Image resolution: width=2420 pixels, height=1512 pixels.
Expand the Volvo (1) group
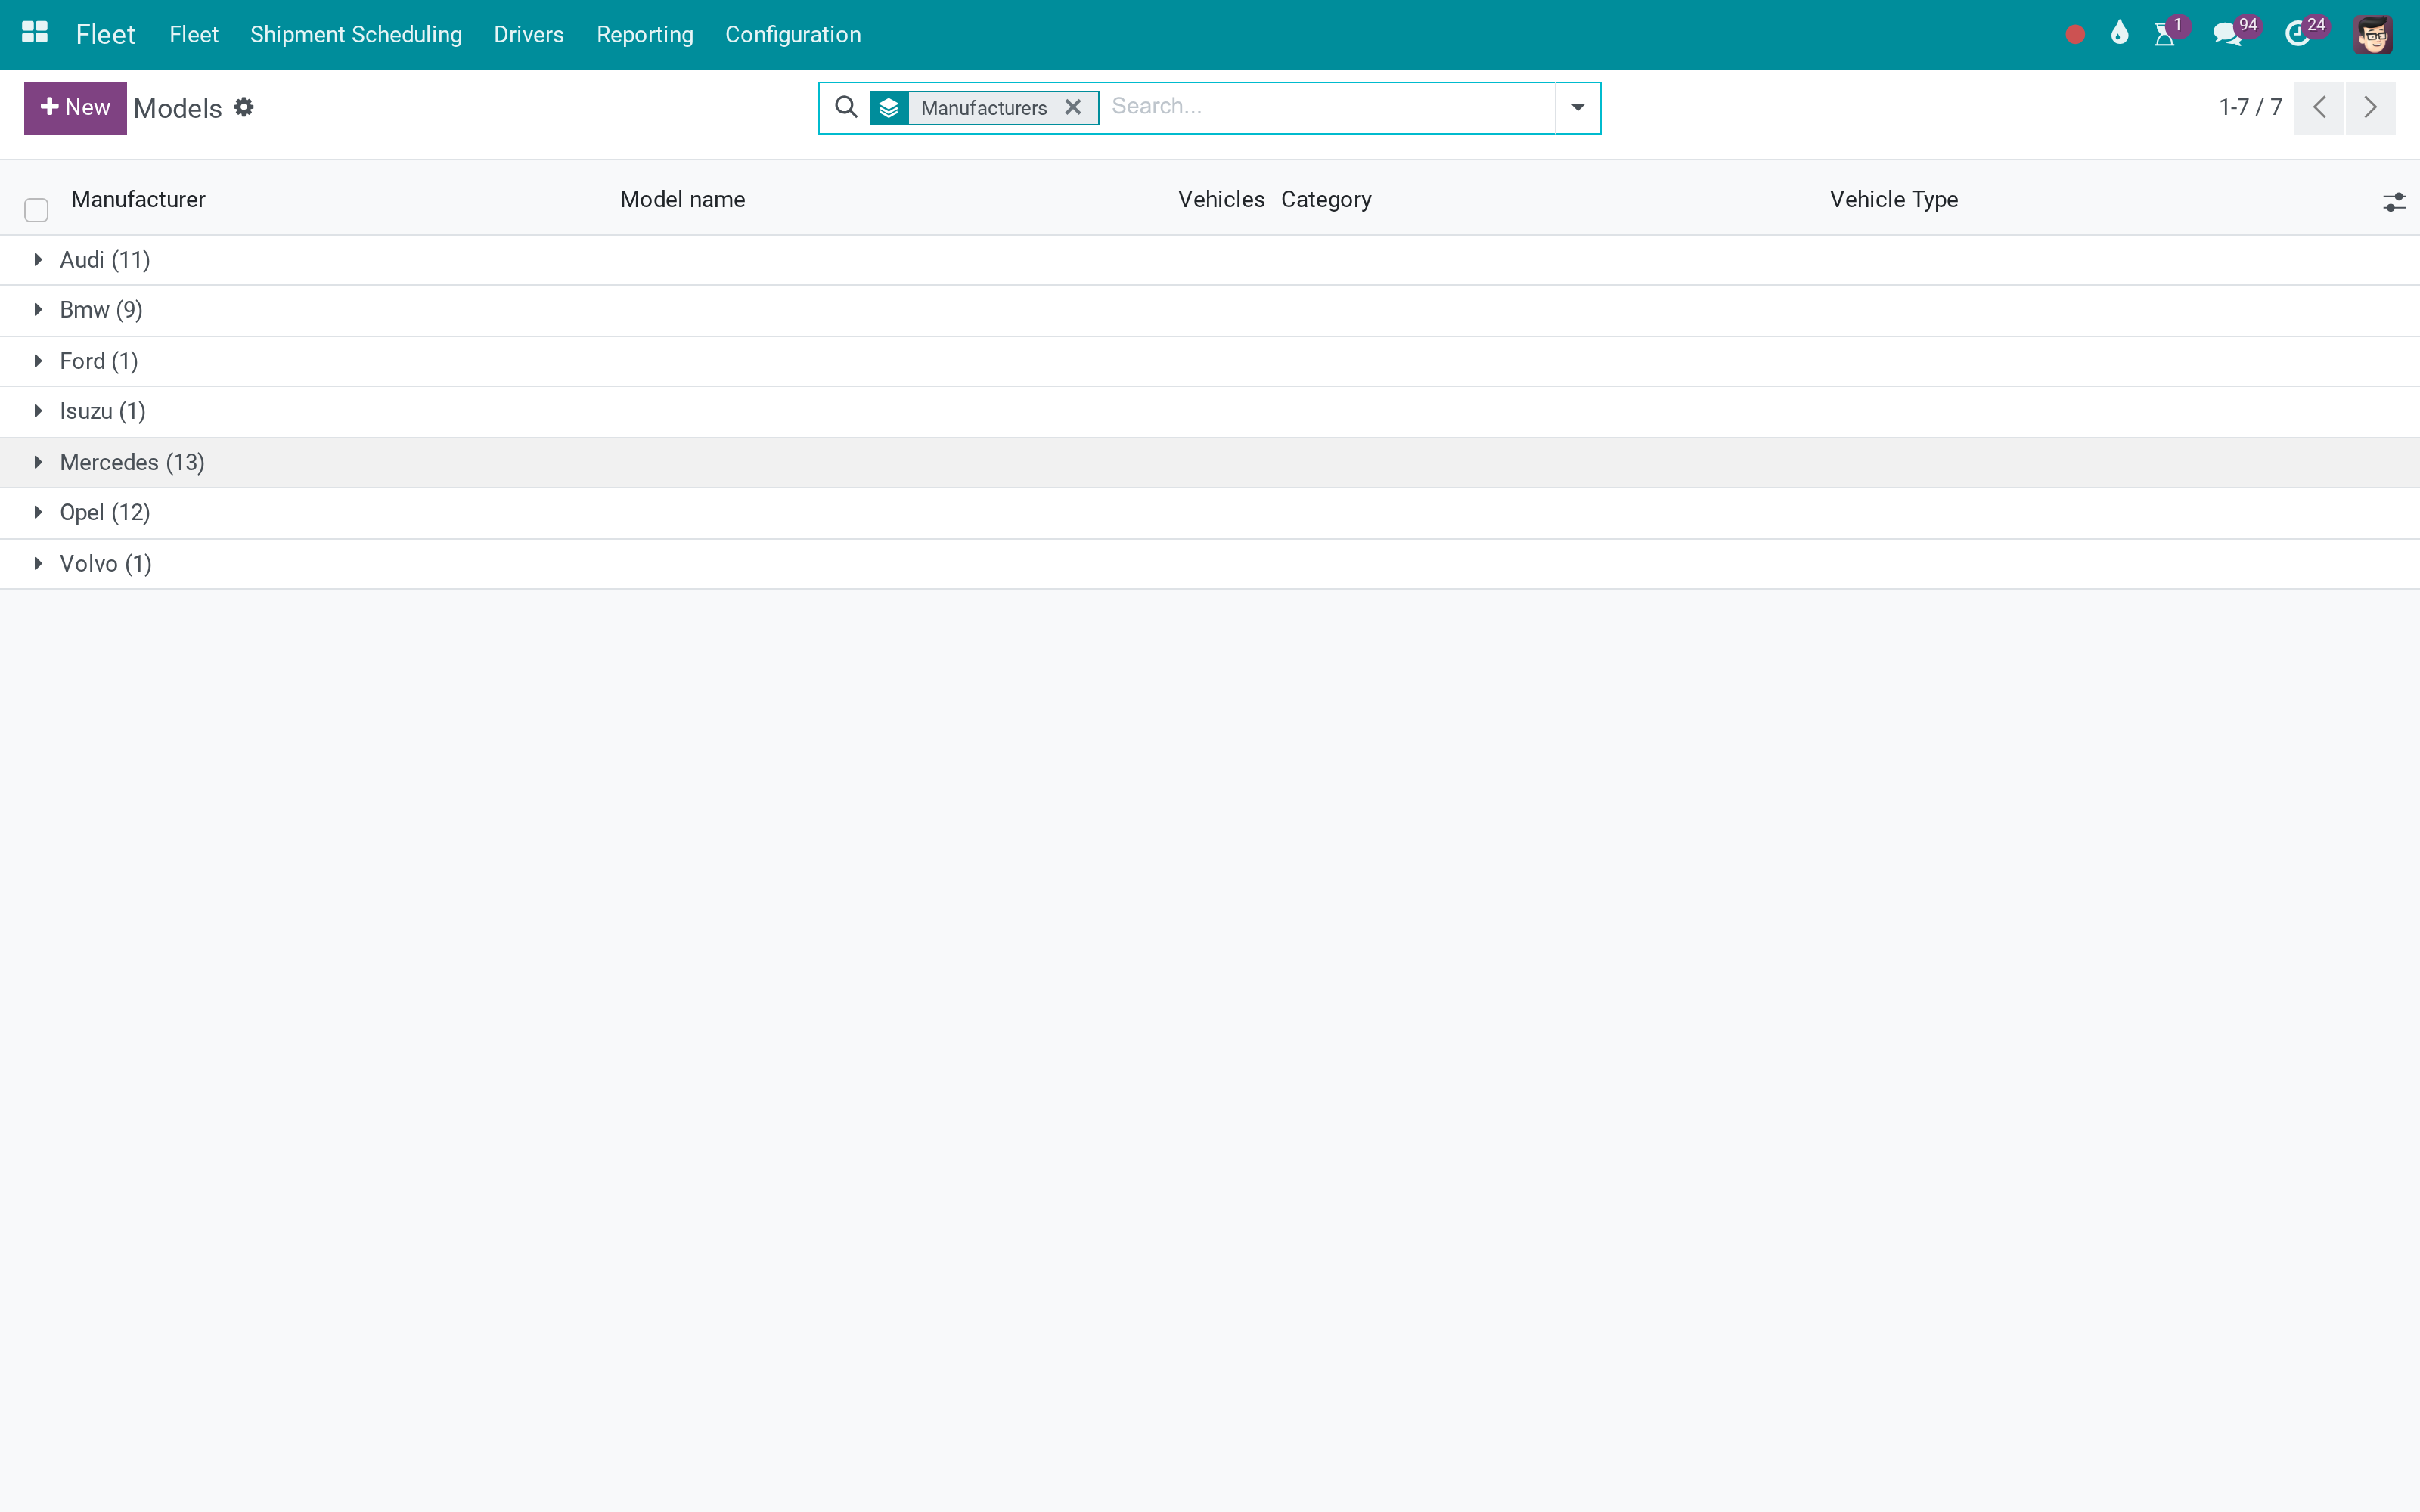1210,564
